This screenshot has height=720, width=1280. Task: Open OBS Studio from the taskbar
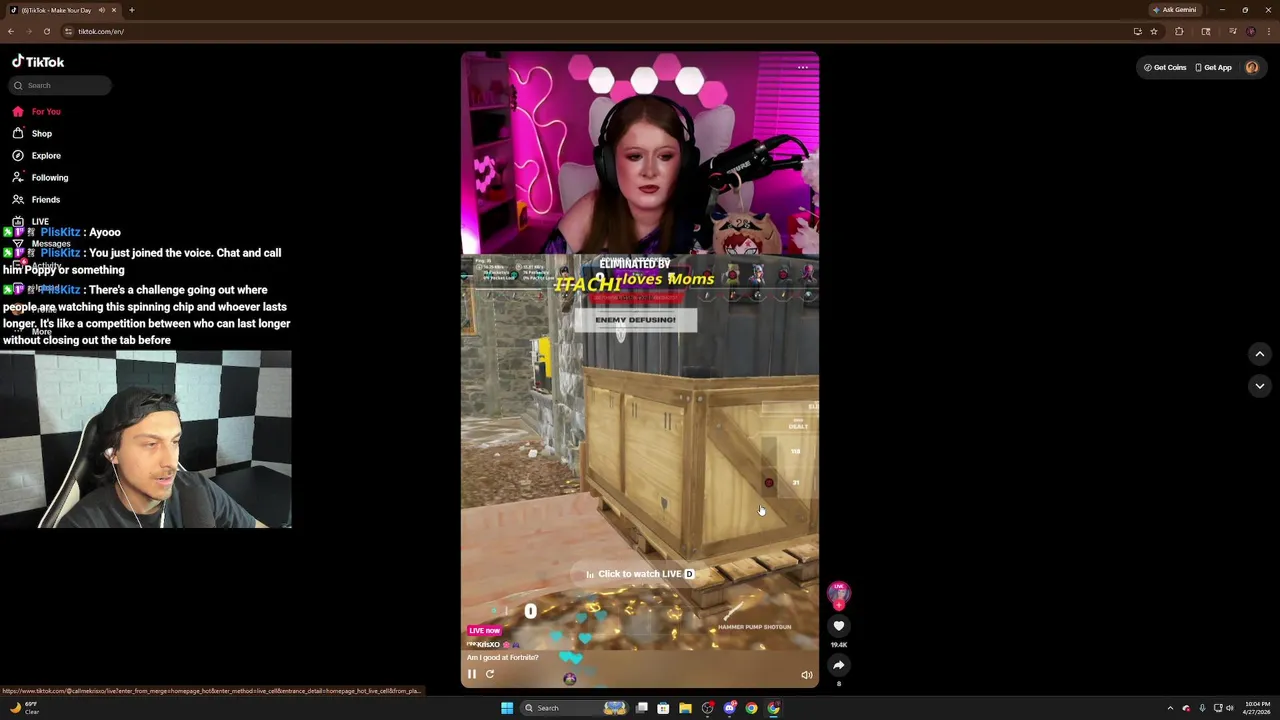708,708
